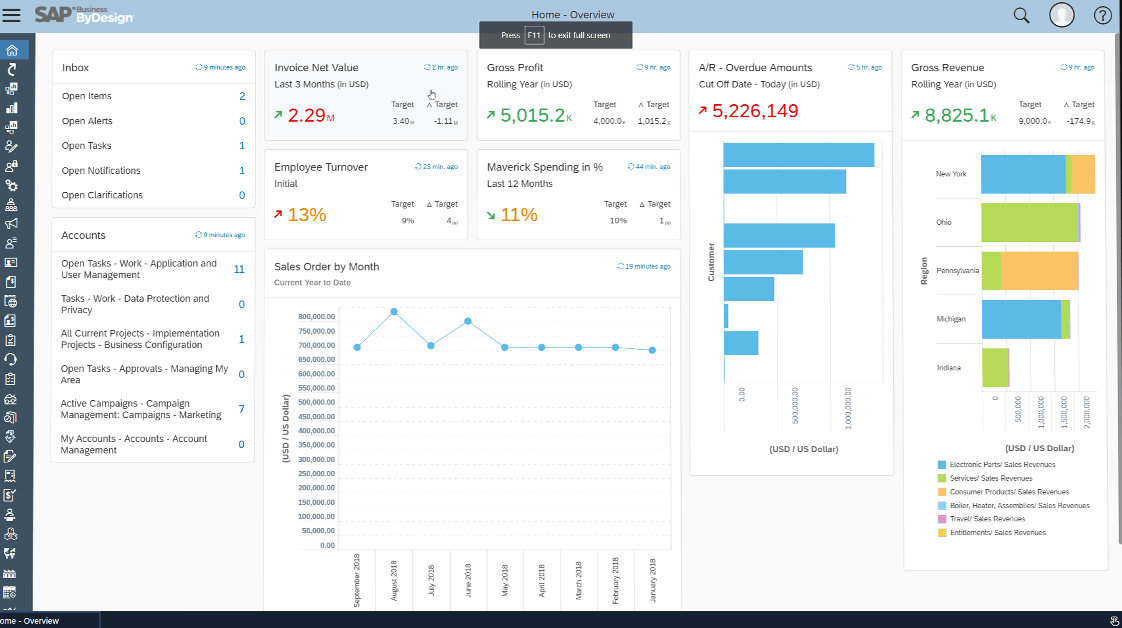Refresh the Employee Turnover card

click(x=419, y=167)
